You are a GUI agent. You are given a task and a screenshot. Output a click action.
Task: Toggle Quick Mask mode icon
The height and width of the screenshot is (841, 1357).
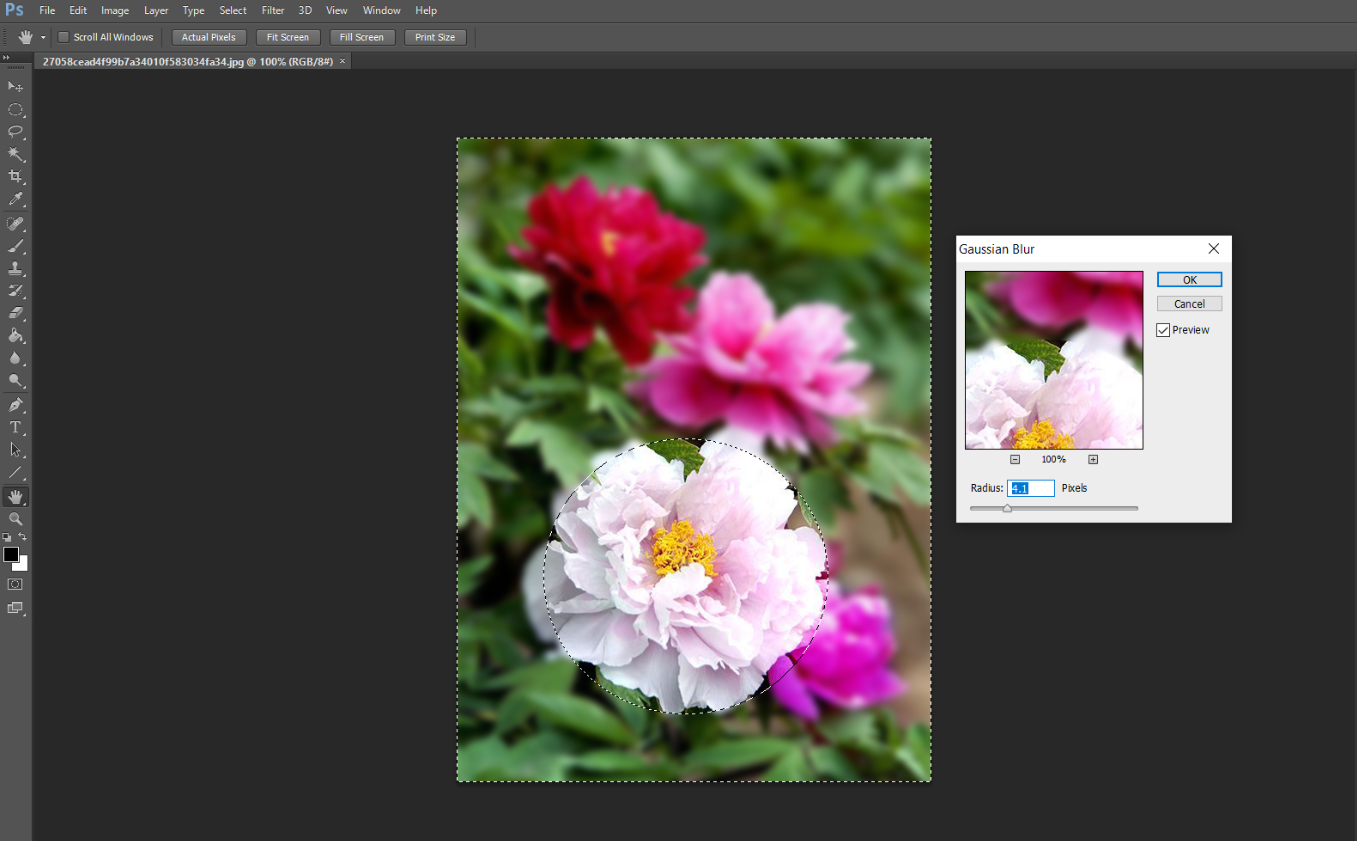point(16,584)
